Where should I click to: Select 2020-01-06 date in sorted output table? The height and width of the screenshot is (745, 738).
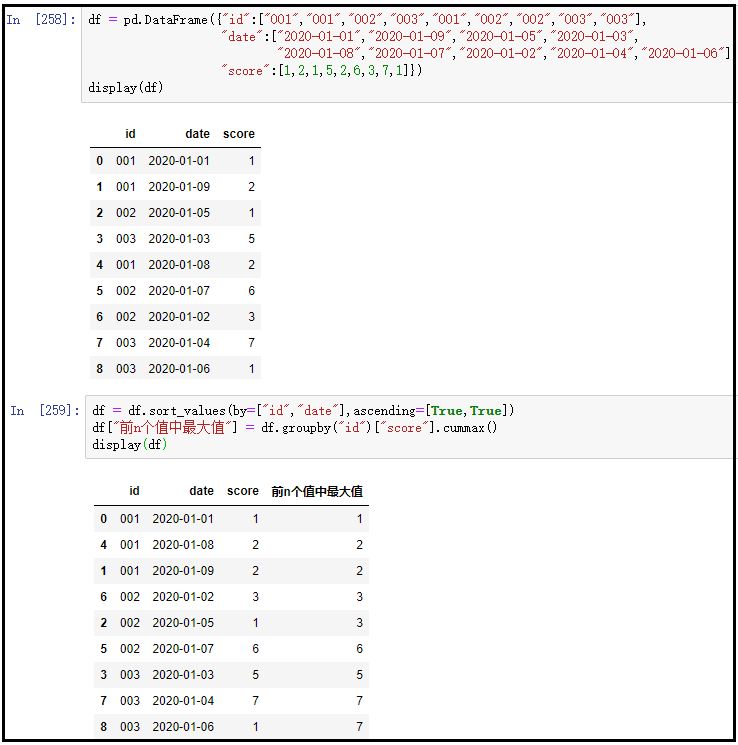[183, 726]
